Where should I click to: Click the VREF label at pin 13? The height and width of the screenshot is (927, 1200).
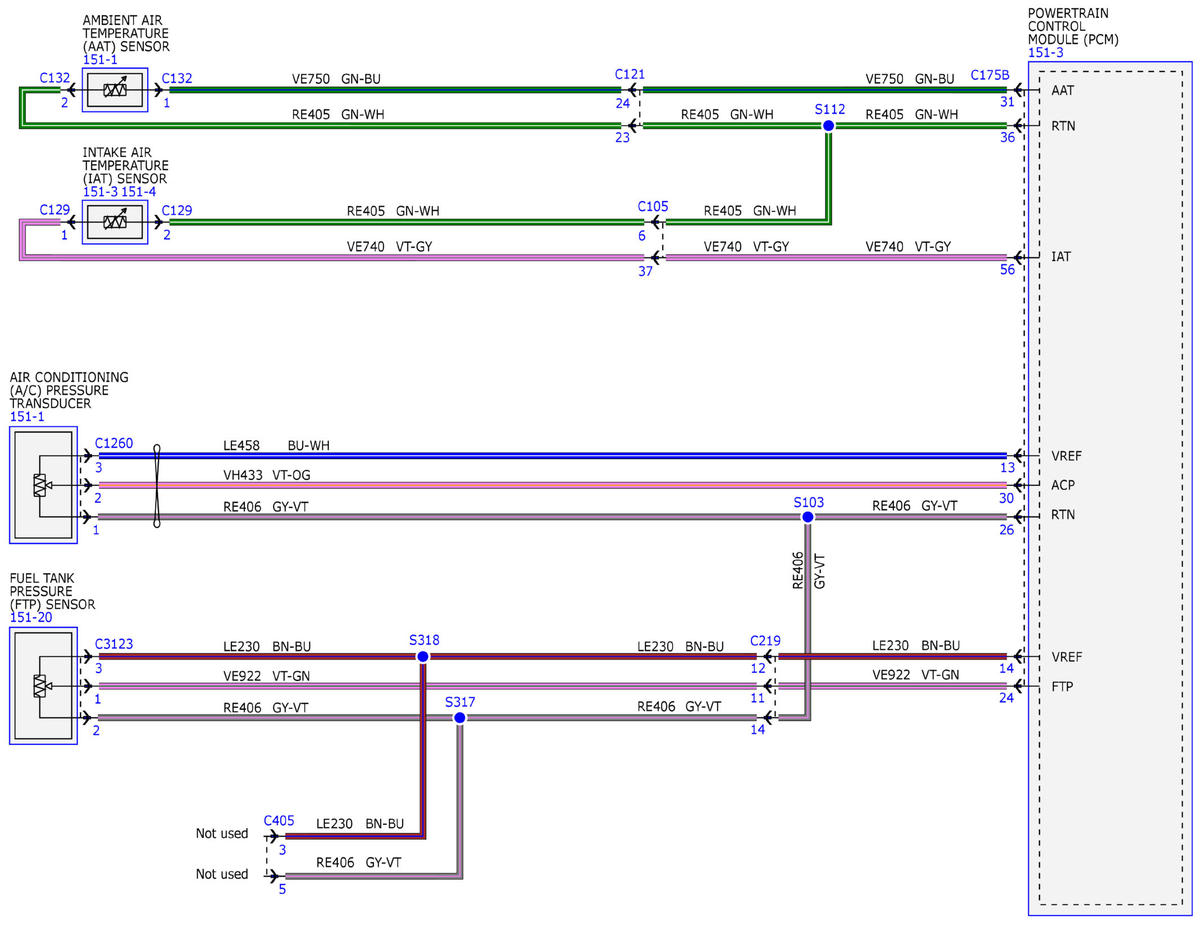click(1067, 456)
